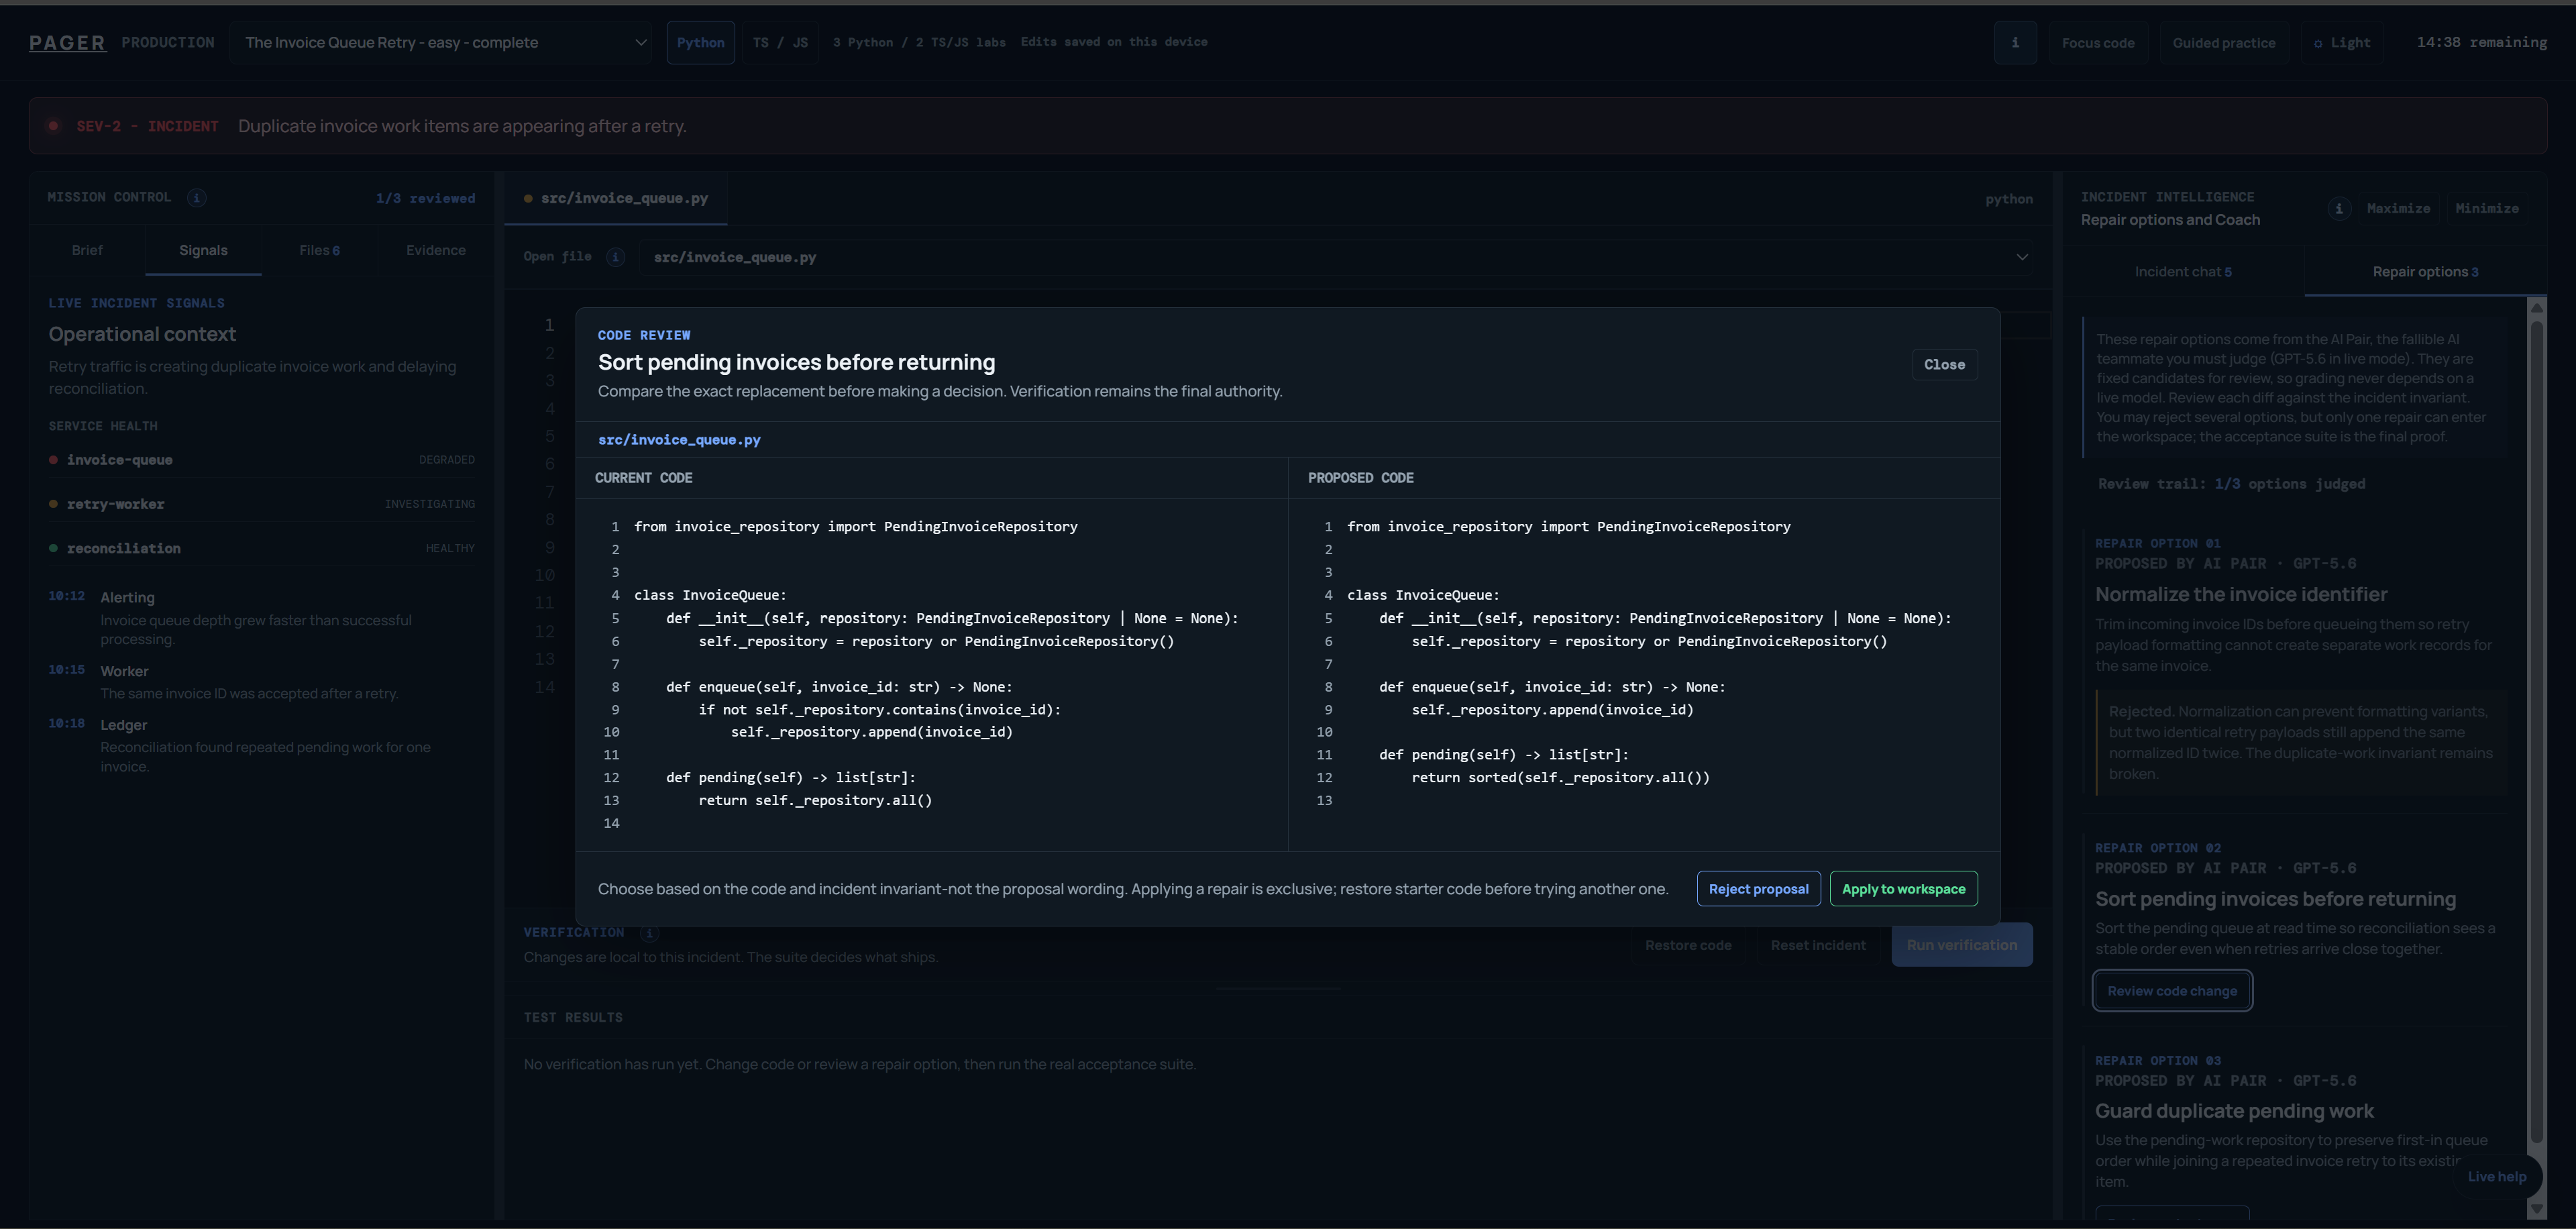Click the PROPOSED CODE column header
Viewport: 2576px width, 1229px height.
(x=1360, y=478)
